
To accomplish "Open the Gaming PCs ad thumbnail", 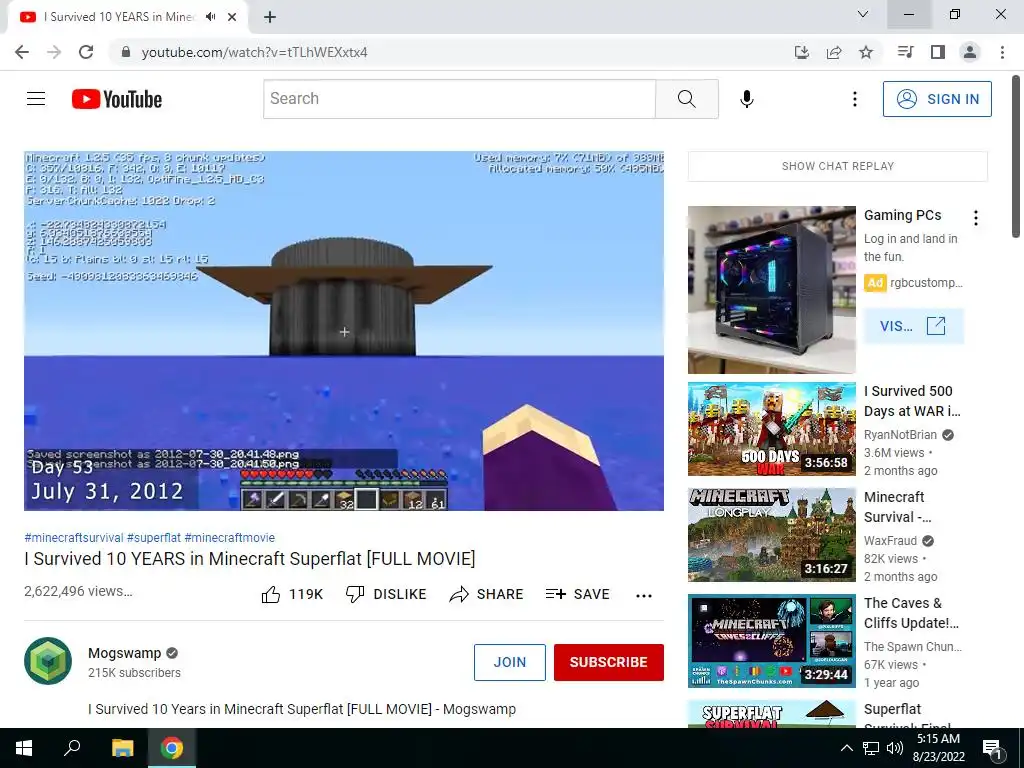I will tap(772, 290).
